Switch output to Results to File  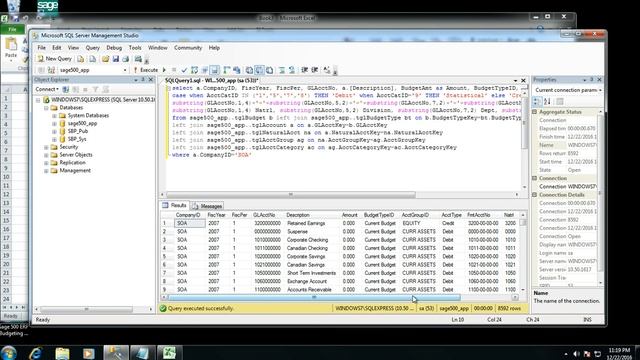pos(269,70)
